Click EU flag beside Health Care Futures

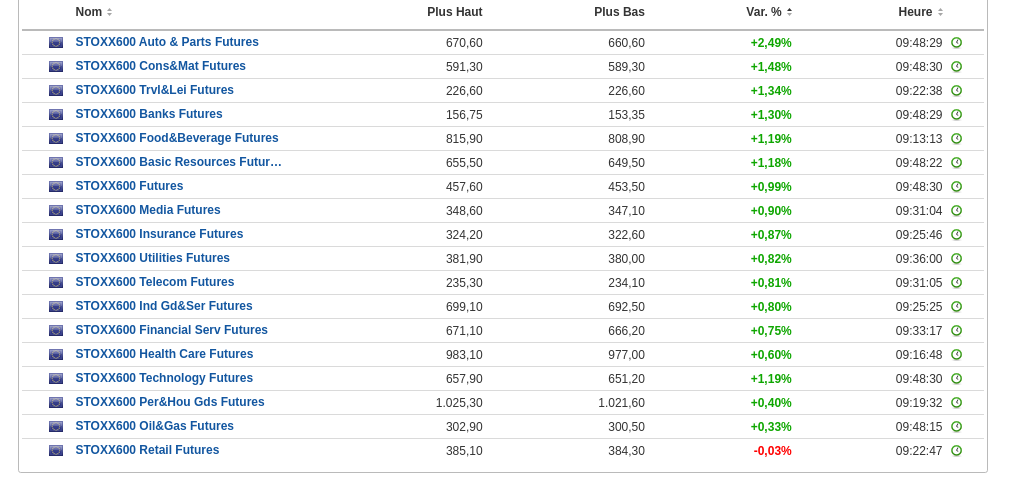(56, 355)
